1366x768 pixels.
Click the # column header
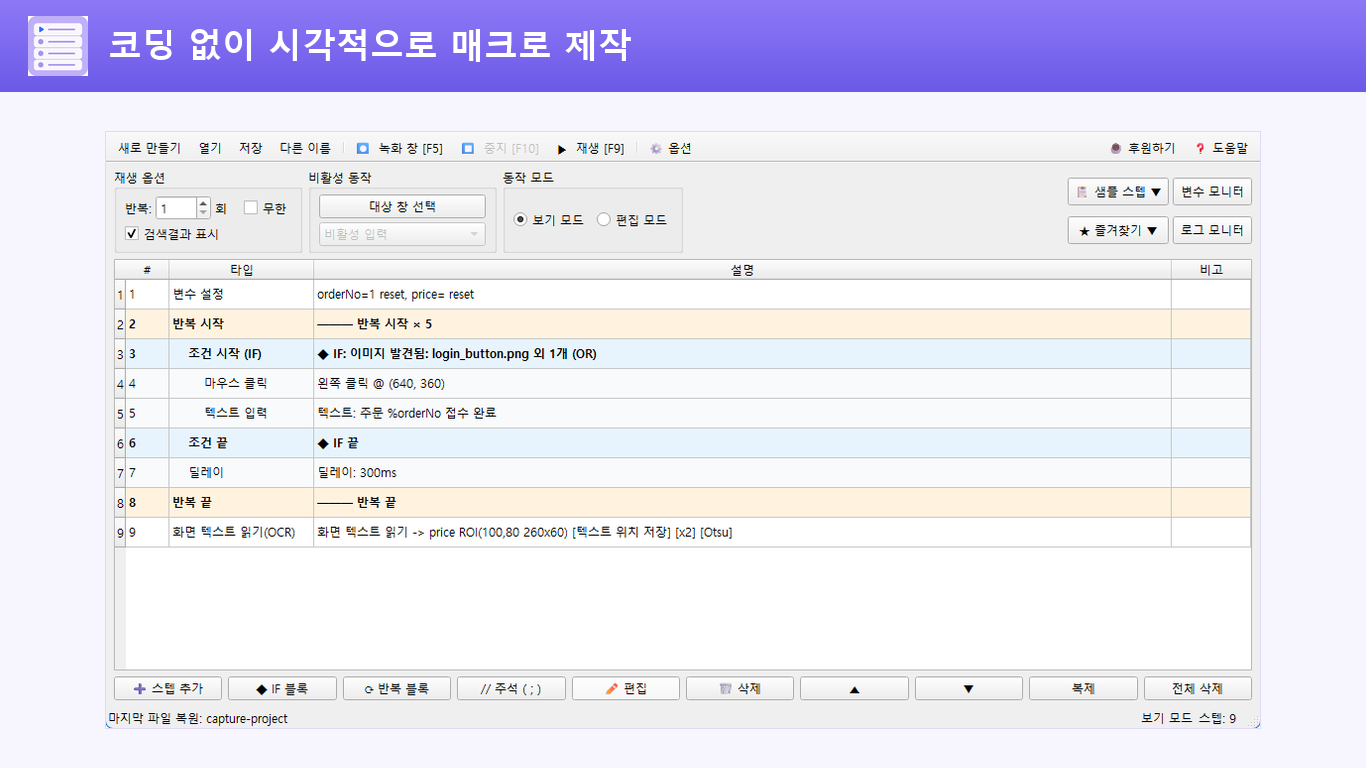(x=147, y=270)
